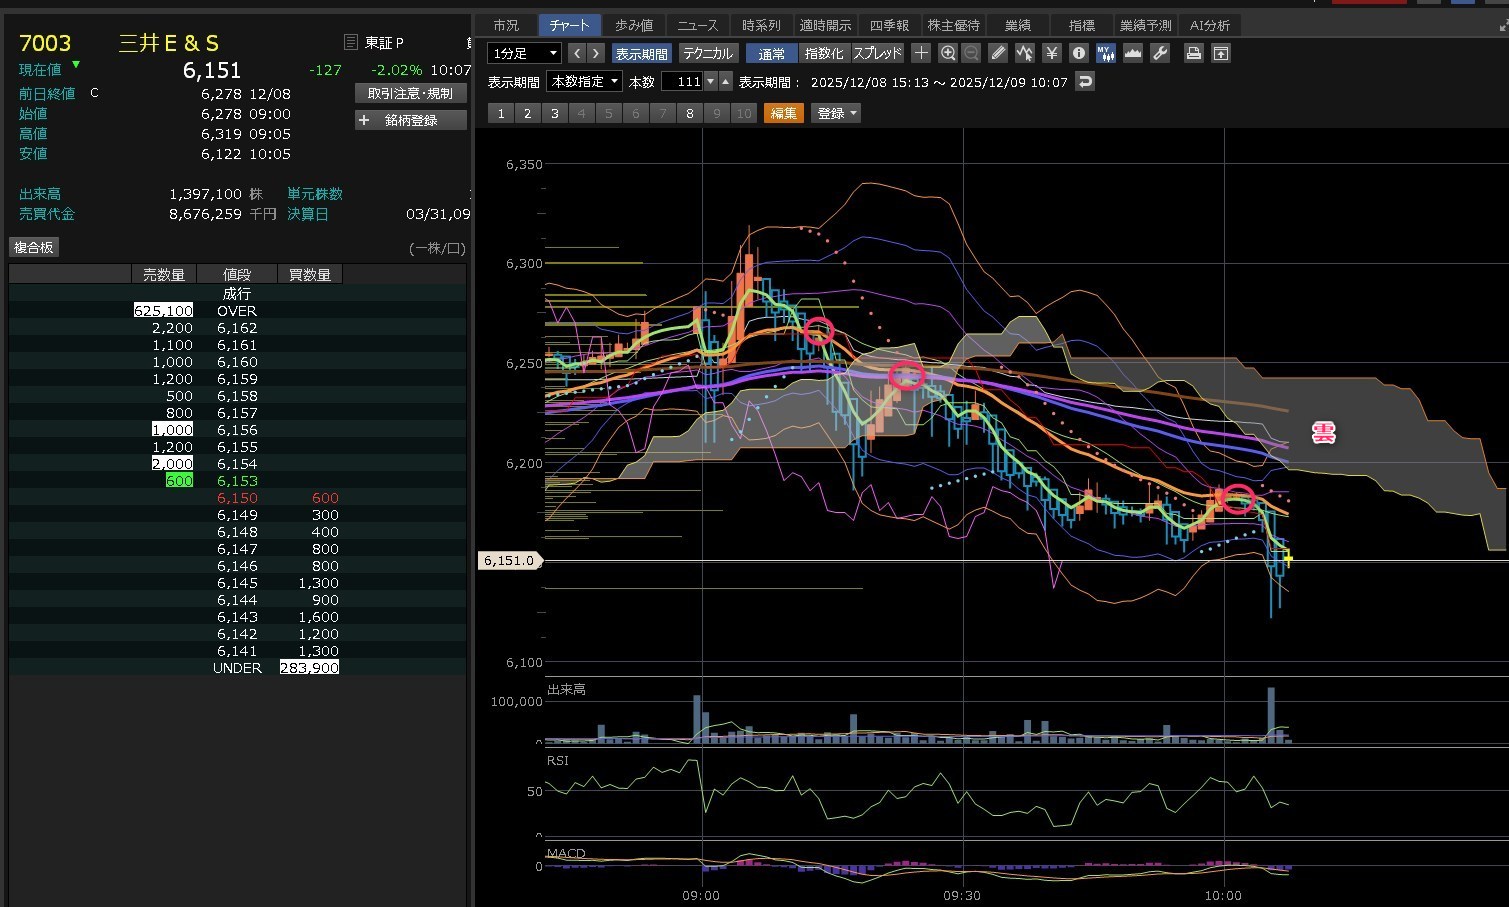Click the info circle icon
The height and width of the screenshot is (907, 1509).
(1079, 53)
